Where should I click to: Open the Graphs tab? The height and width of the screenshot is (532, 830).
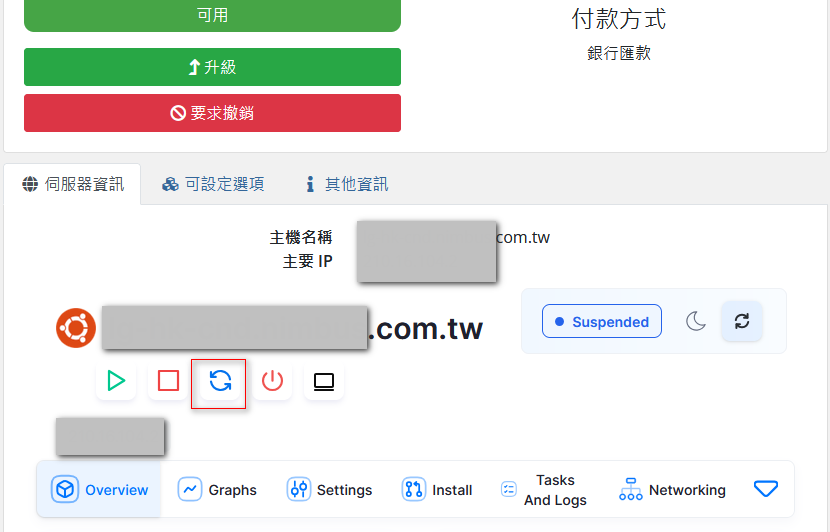[x=218, y=489]
